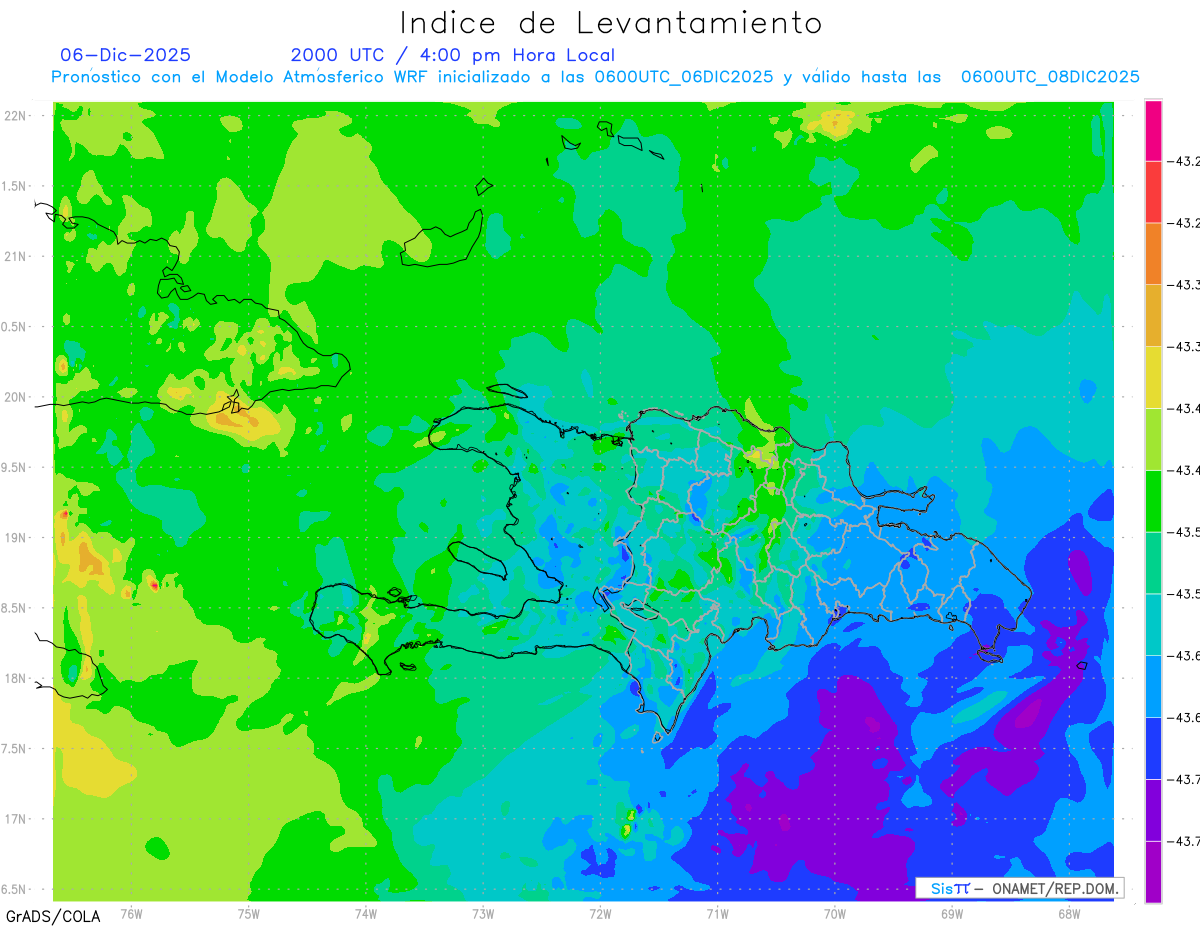Pick the bright yellow swatch in the color scale
Image resolution: width=1200 pixels, height=927 pixels.
[1153, 377]
